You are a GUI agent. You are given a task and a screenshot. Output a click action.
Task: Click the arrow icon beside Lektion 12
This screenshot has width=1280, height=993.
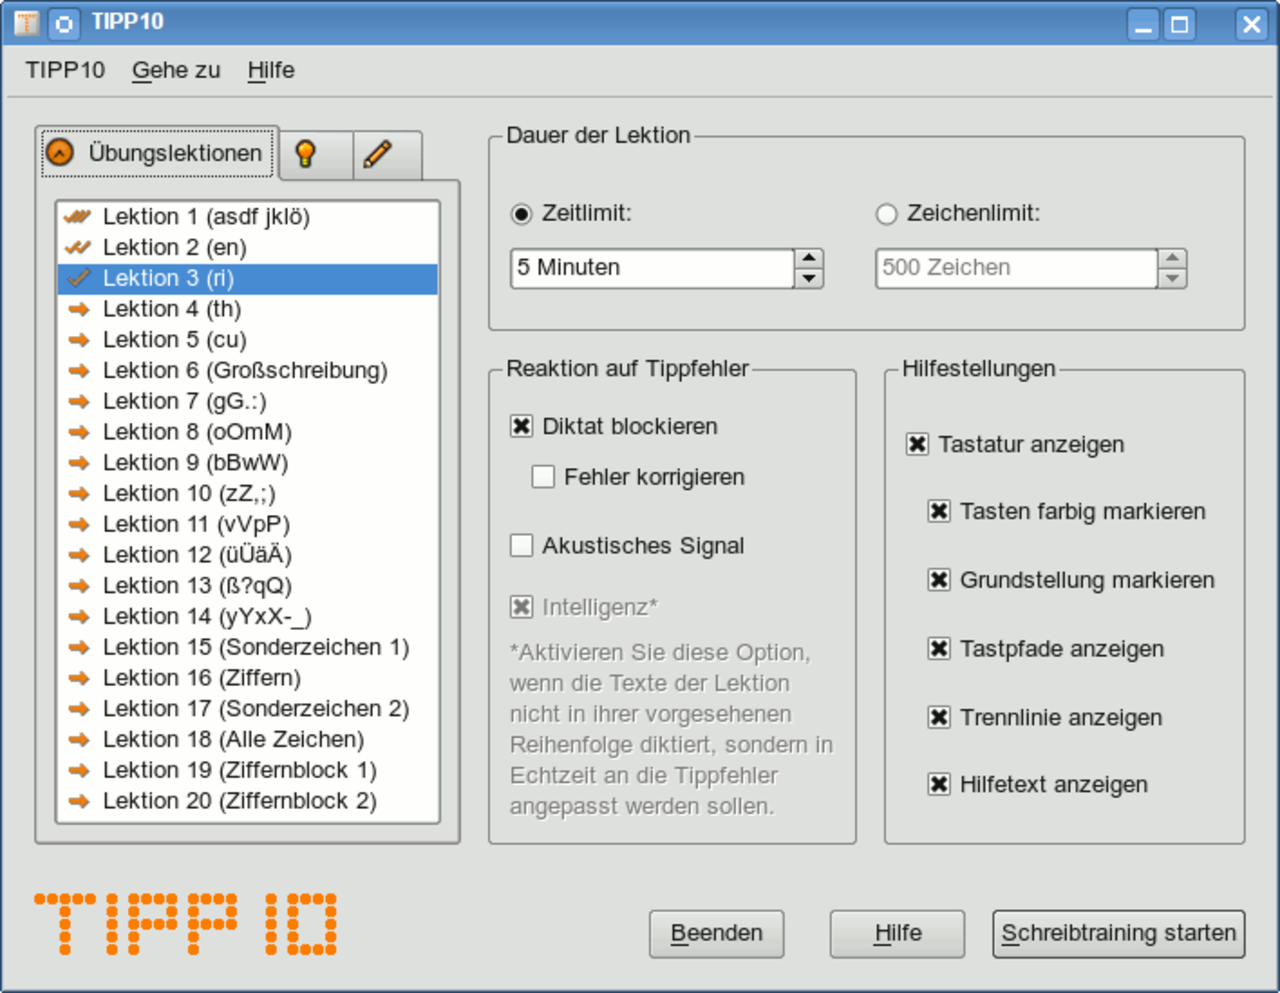(x=79, y=555)
